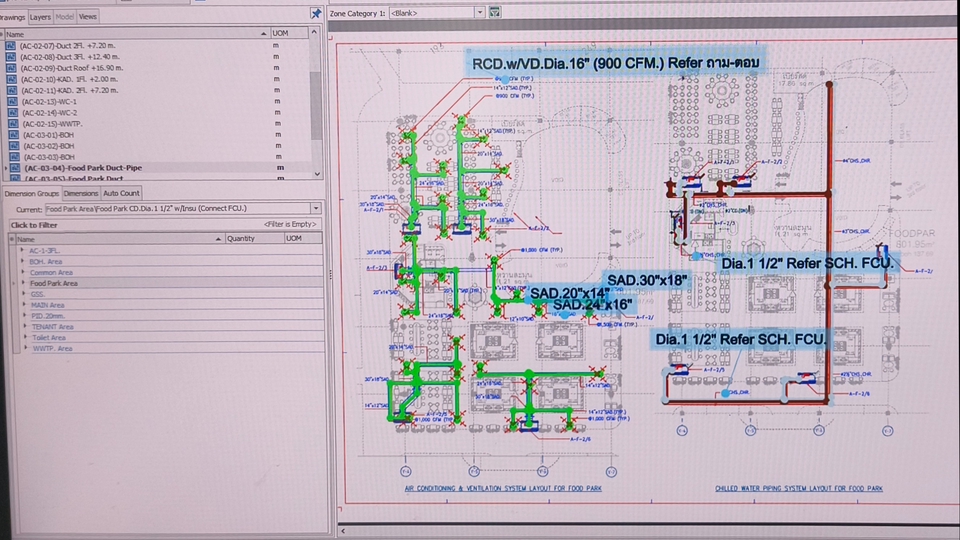This screenshot has width=960, height=540.
Task: Open the Dimensions tab
Action: click(81, 192)
